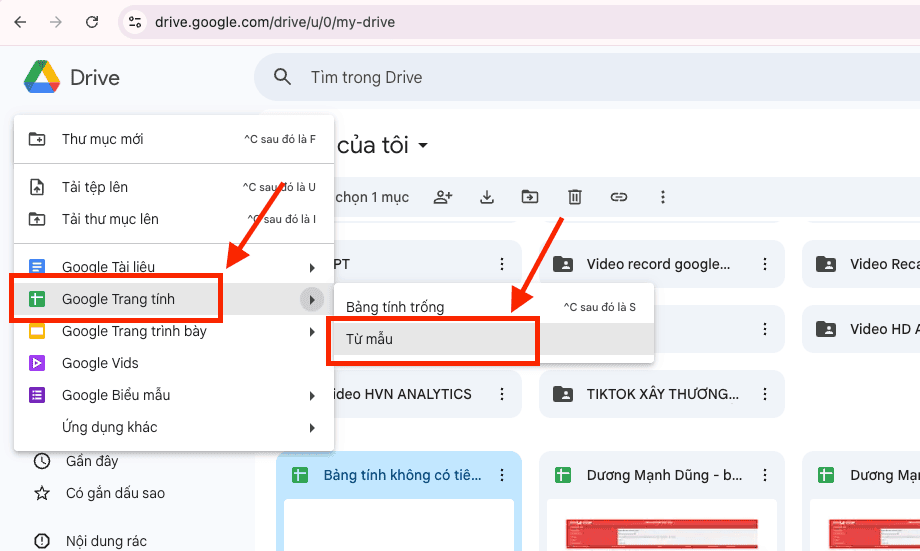Click the search magnifier icon
The height and width of the screenshot is (551, 920).
(282, 77)
